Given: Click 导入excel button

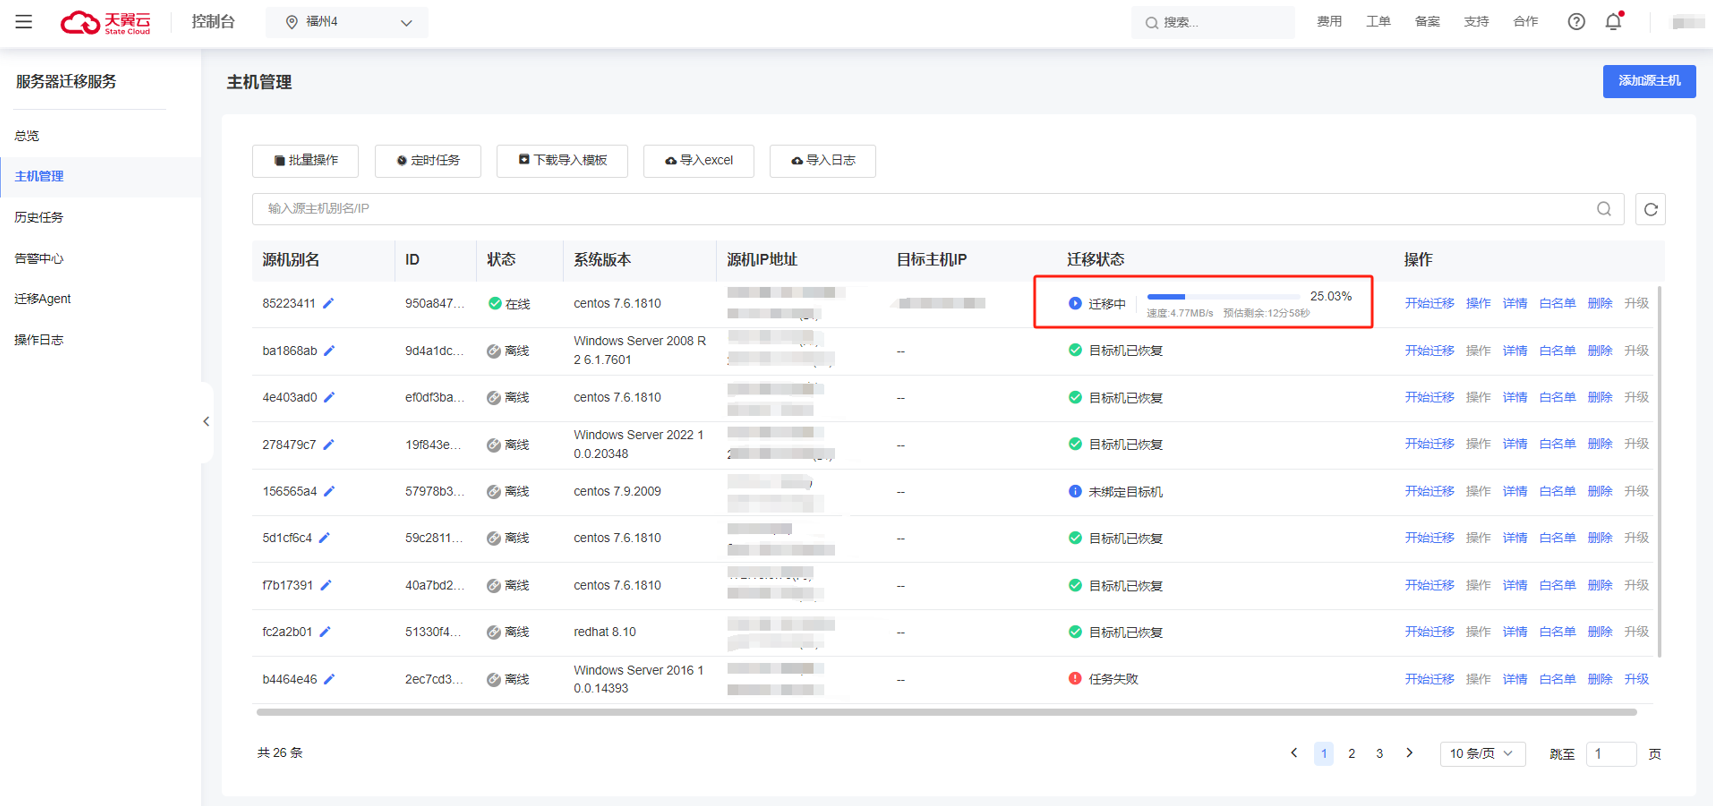Looking at the screenshot, I should [699, 160].
